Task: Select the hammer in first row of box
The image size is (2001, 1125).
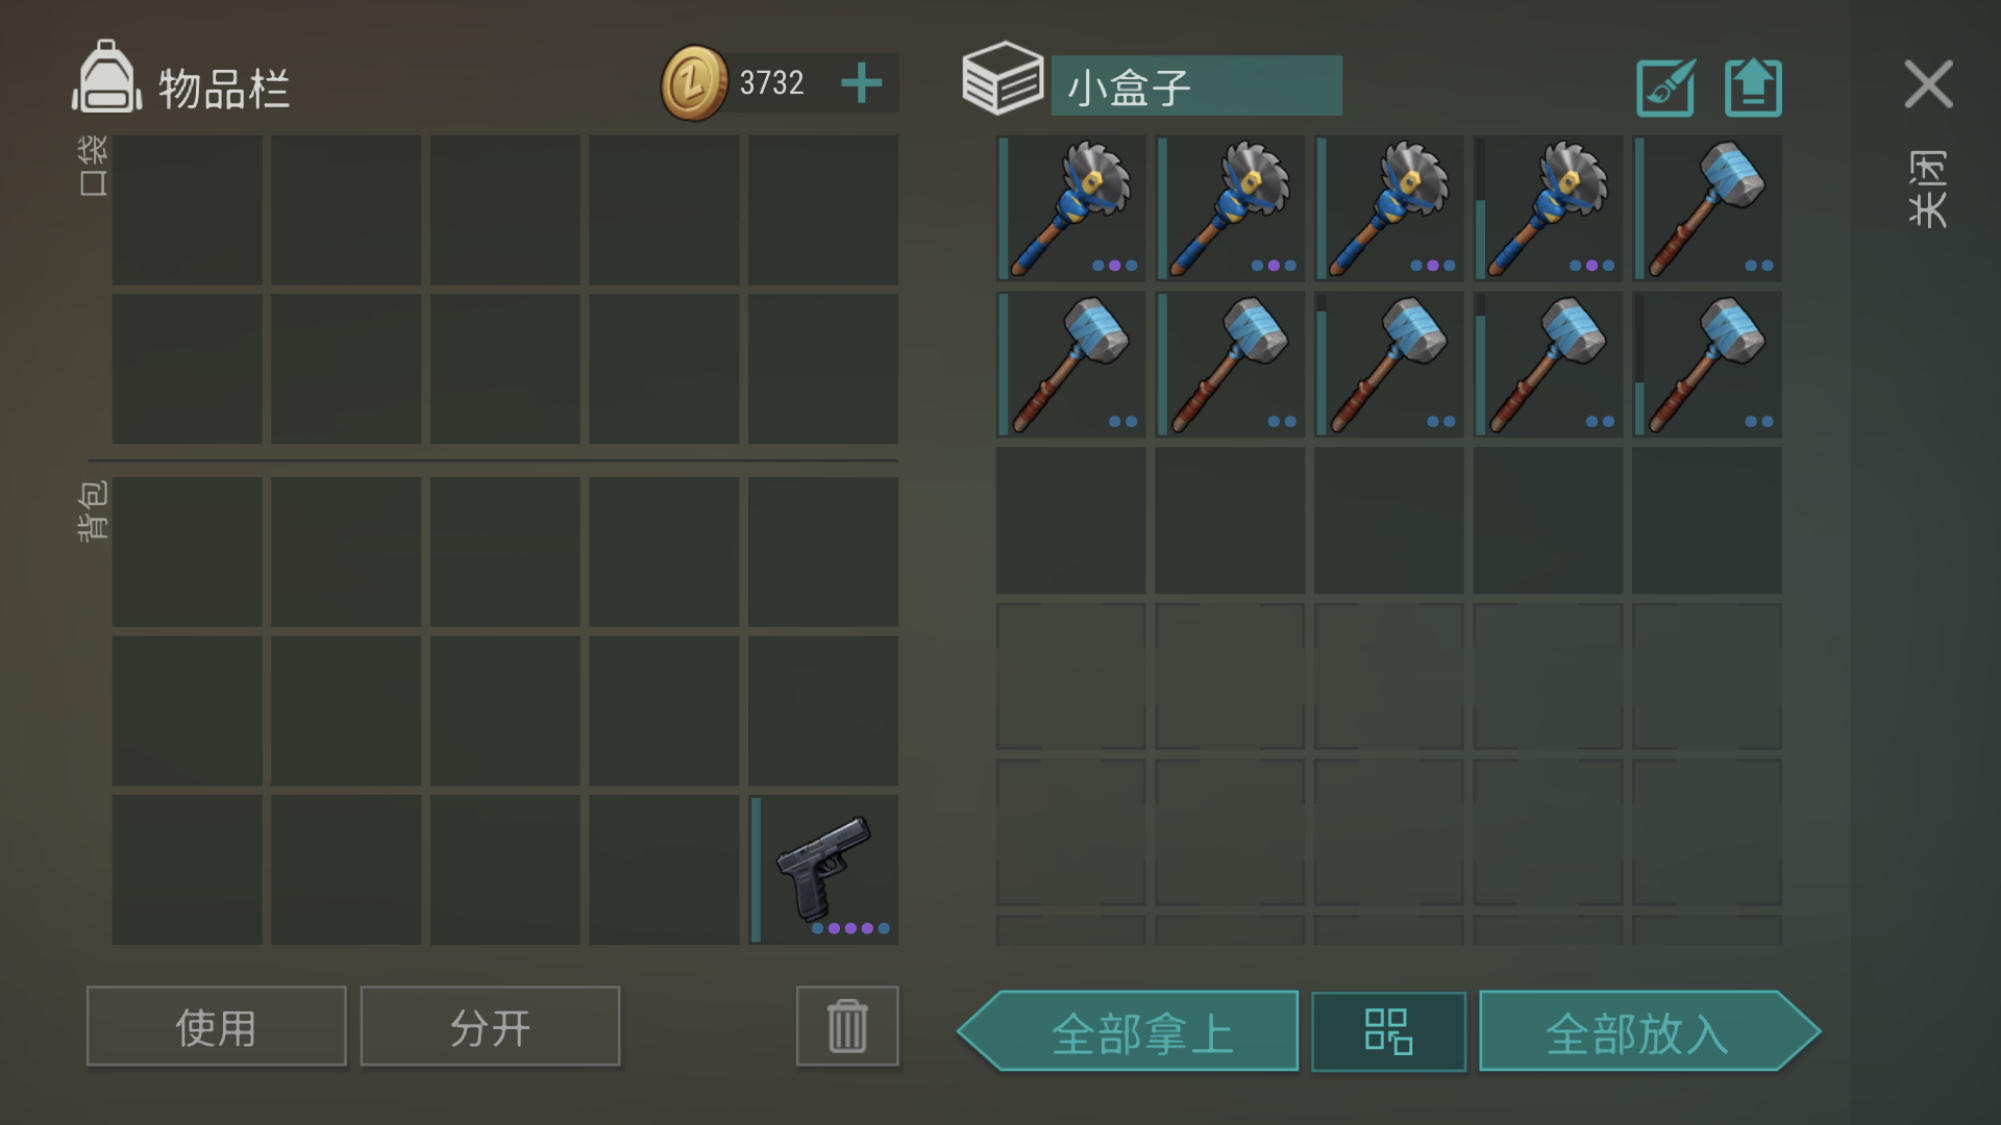Action: pyautogui.click(x=1707, y=208)
